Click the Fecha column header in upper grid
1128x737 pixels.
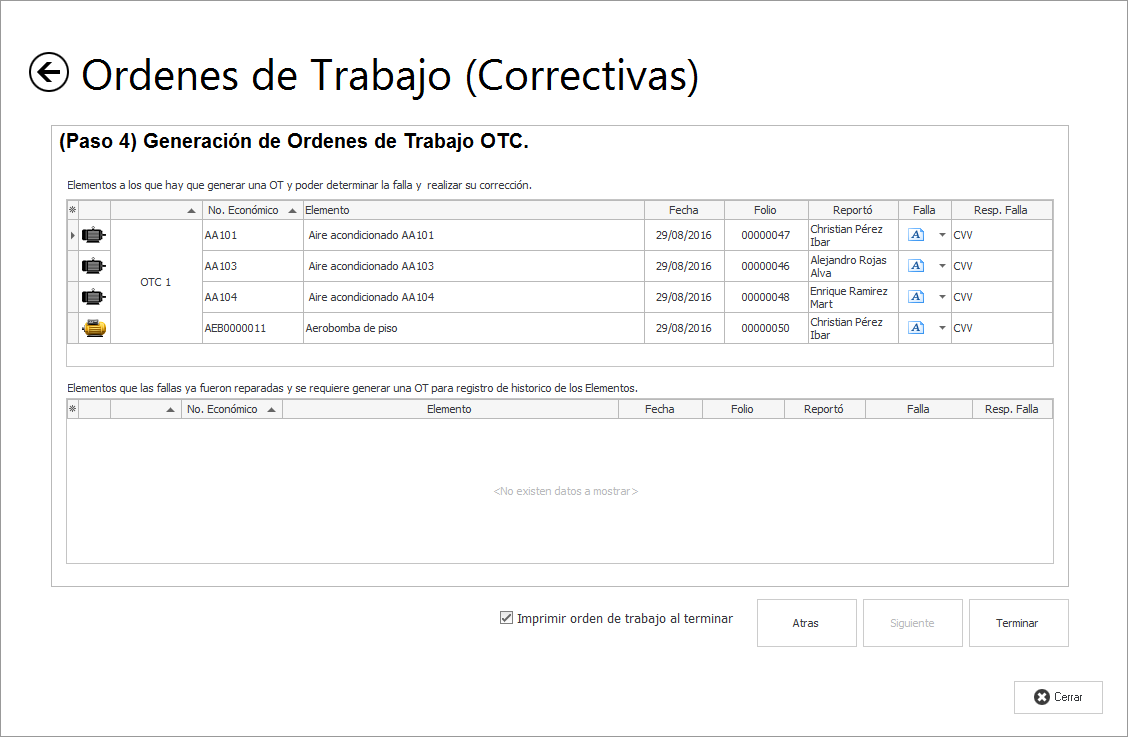tap(684, 210)
